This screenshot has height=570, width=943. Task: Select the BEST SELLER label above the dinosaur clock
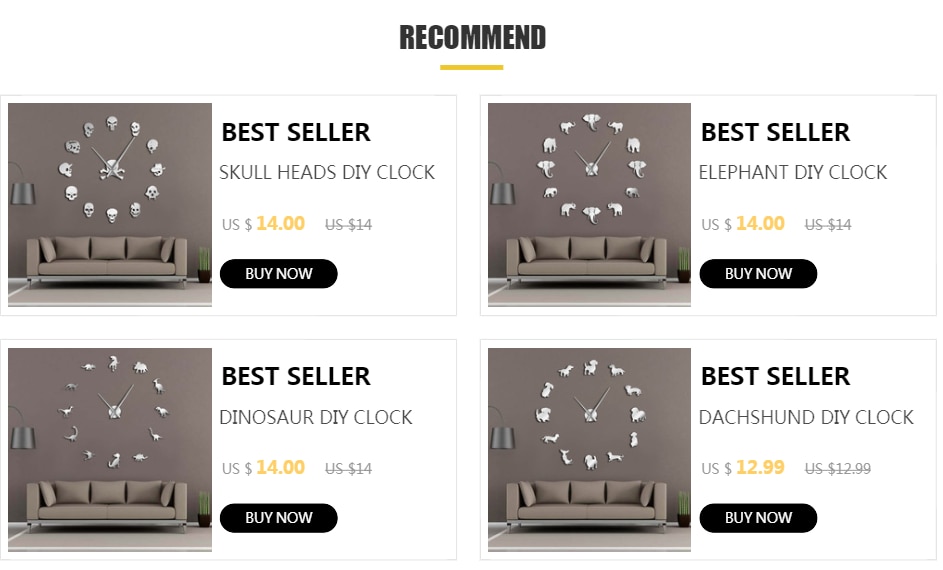296,376
